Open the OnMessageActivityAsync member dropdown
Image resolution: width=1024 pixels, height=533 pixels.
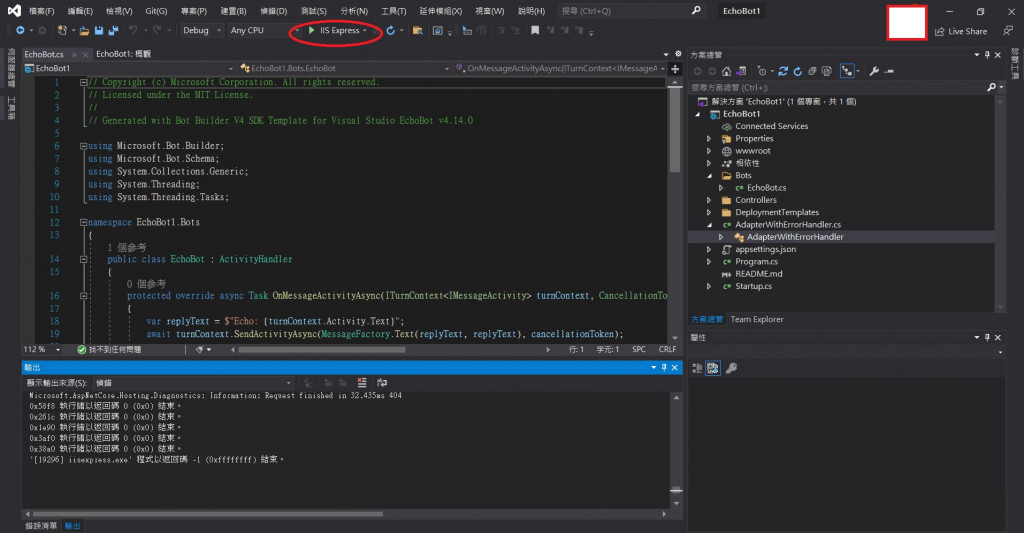[x=560, y=68]
